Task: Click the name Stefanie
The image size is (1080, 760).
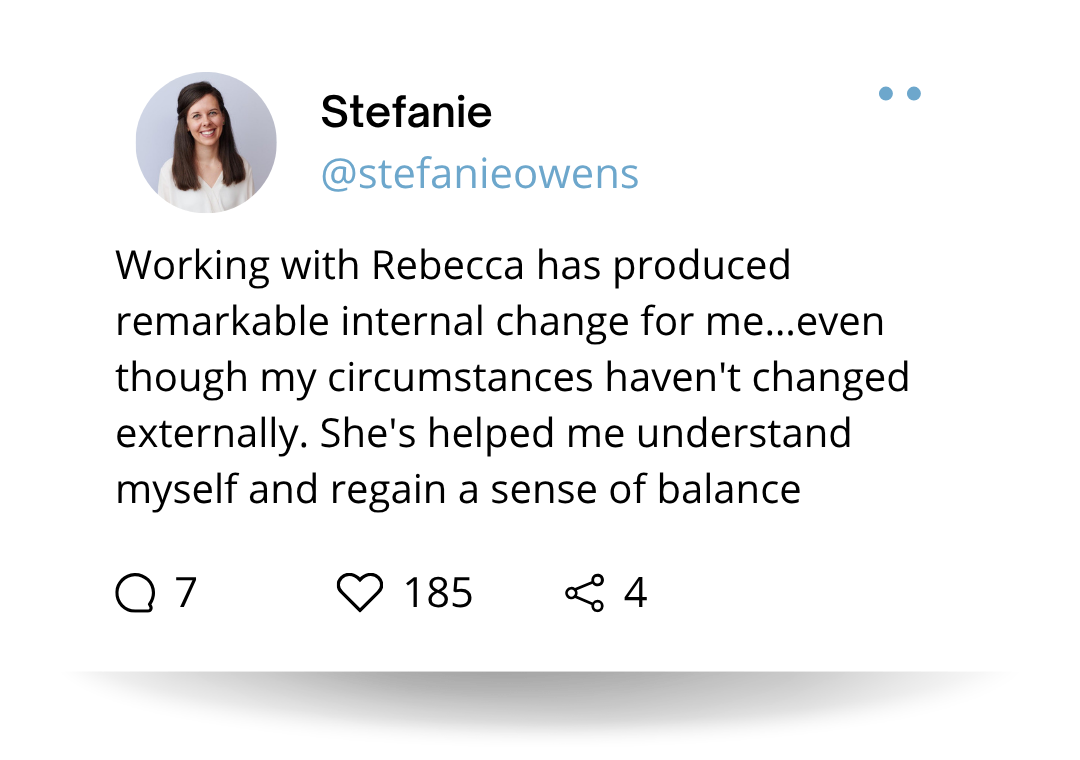Action: click(x=406, y=112)
